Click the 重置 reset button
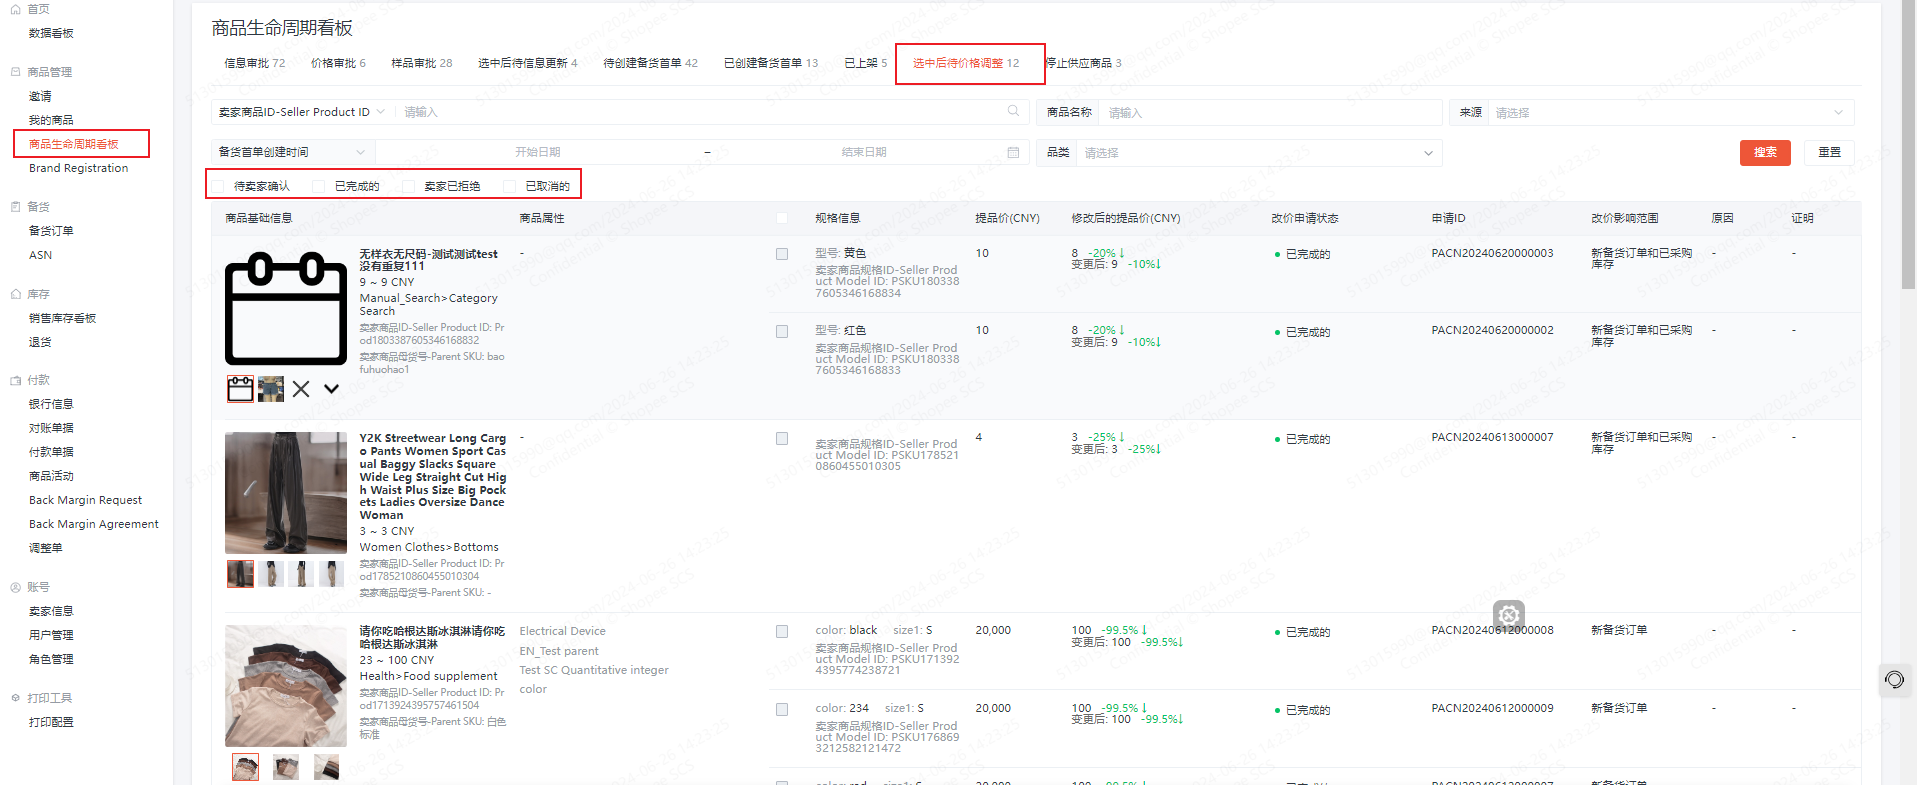 coord(1829,152)
